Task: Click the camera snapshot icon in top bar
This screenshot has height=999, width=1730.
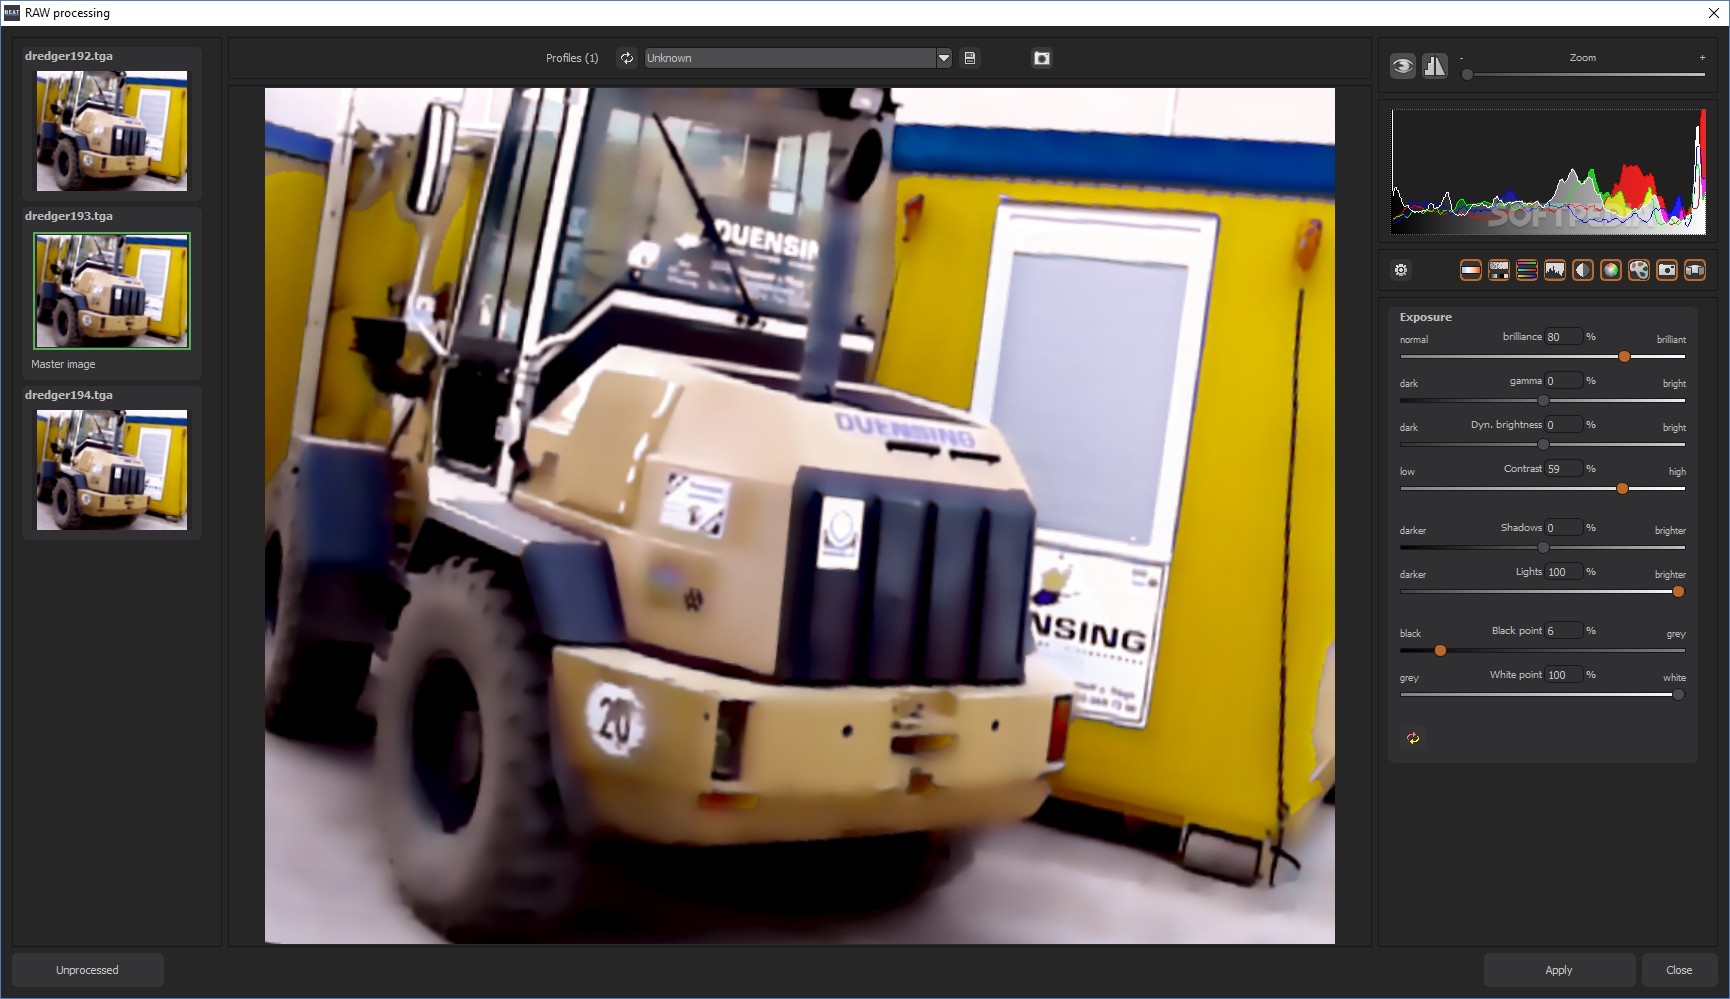Action: pyautogui.click(x=1042, y=58)
